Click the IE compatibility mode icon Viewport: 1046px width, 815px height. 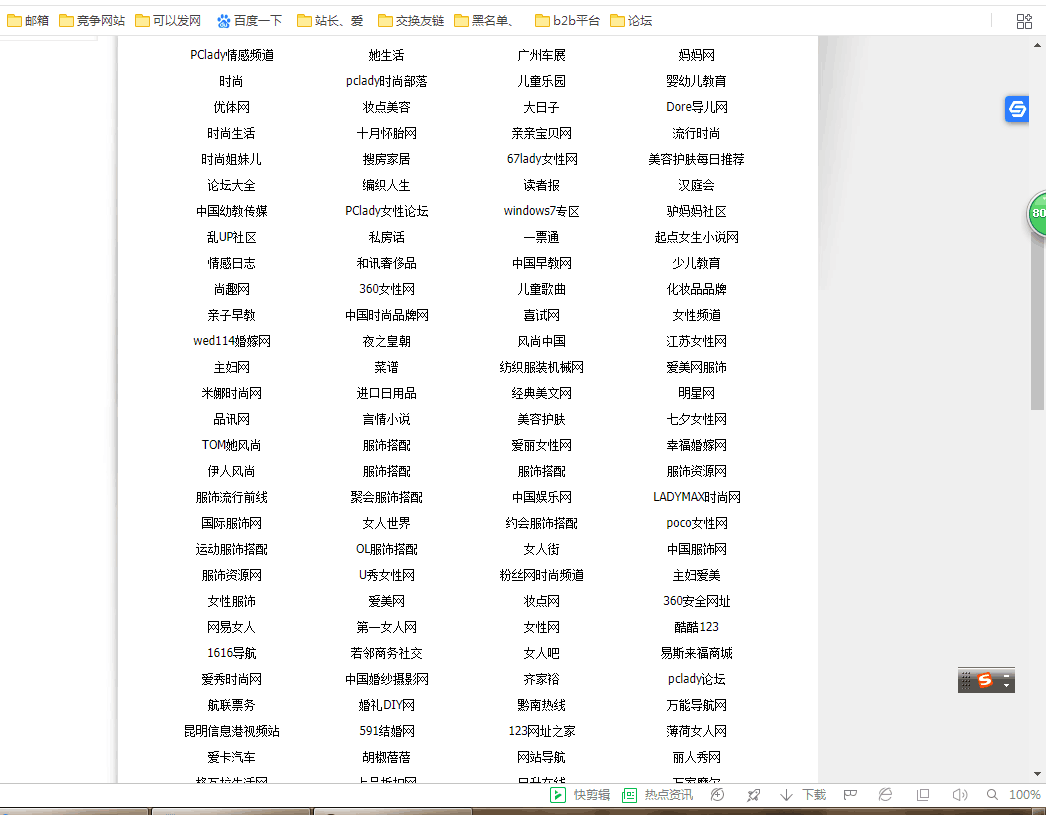click(885, 794)
